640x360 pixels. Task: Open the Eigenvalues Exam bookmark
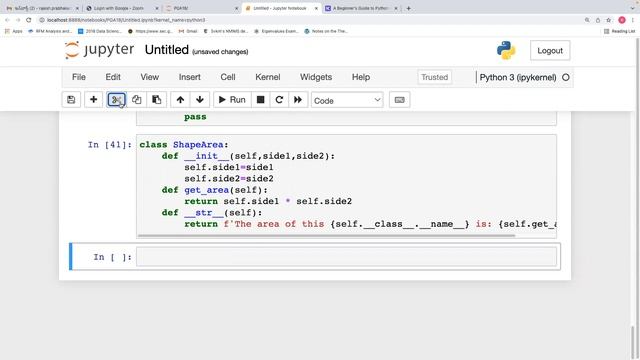click(276, 31)
